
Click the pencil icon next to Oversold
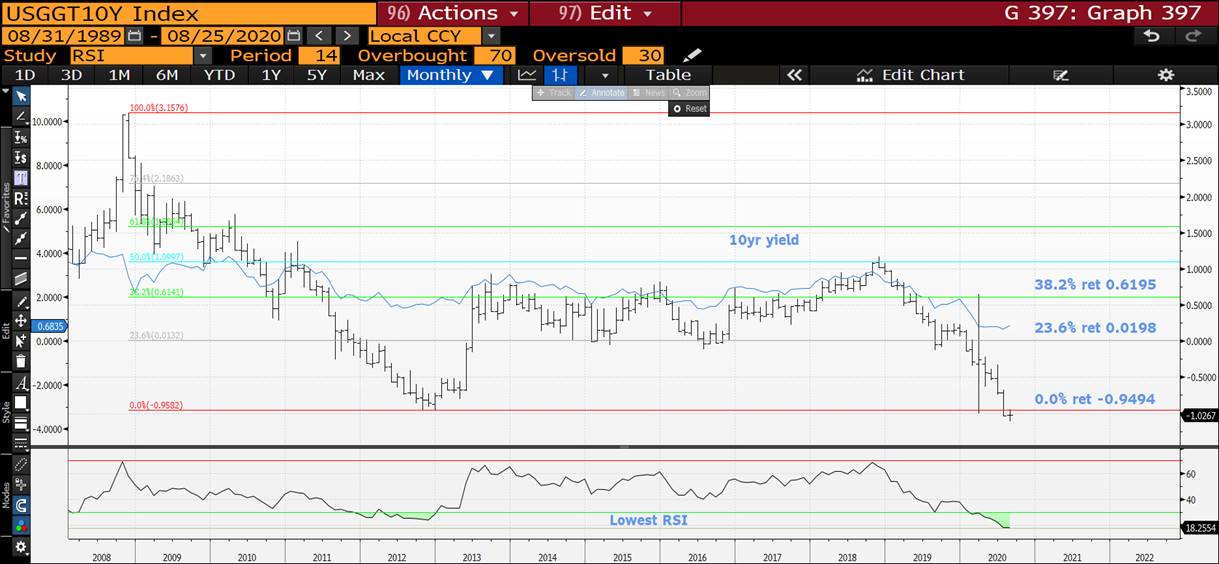click(x=692, y=55)
